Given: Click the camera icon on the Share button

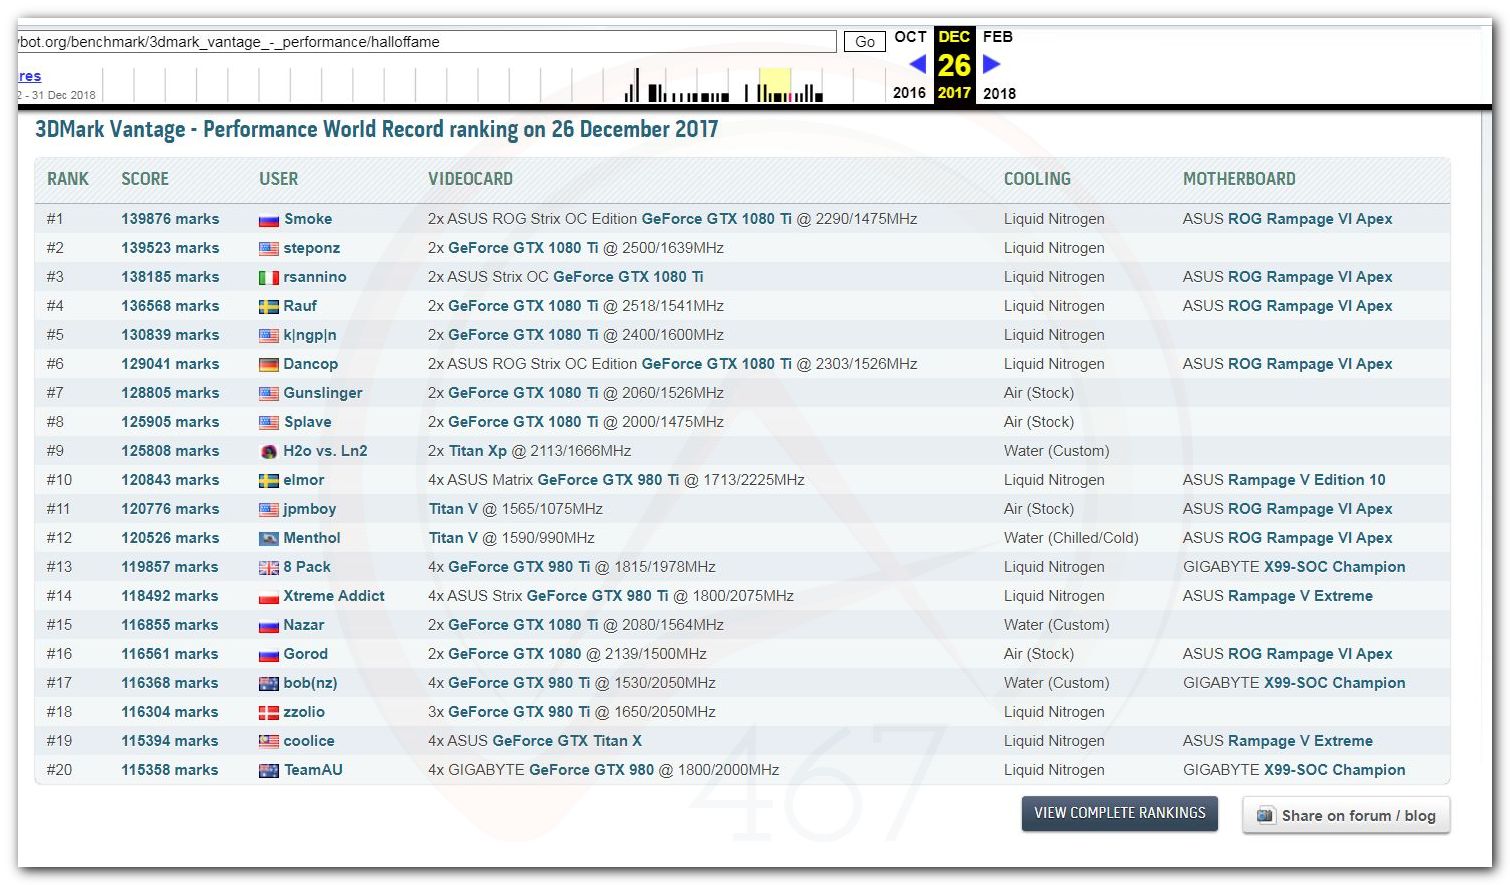Looking at the screenshot, I should 1265,815.
